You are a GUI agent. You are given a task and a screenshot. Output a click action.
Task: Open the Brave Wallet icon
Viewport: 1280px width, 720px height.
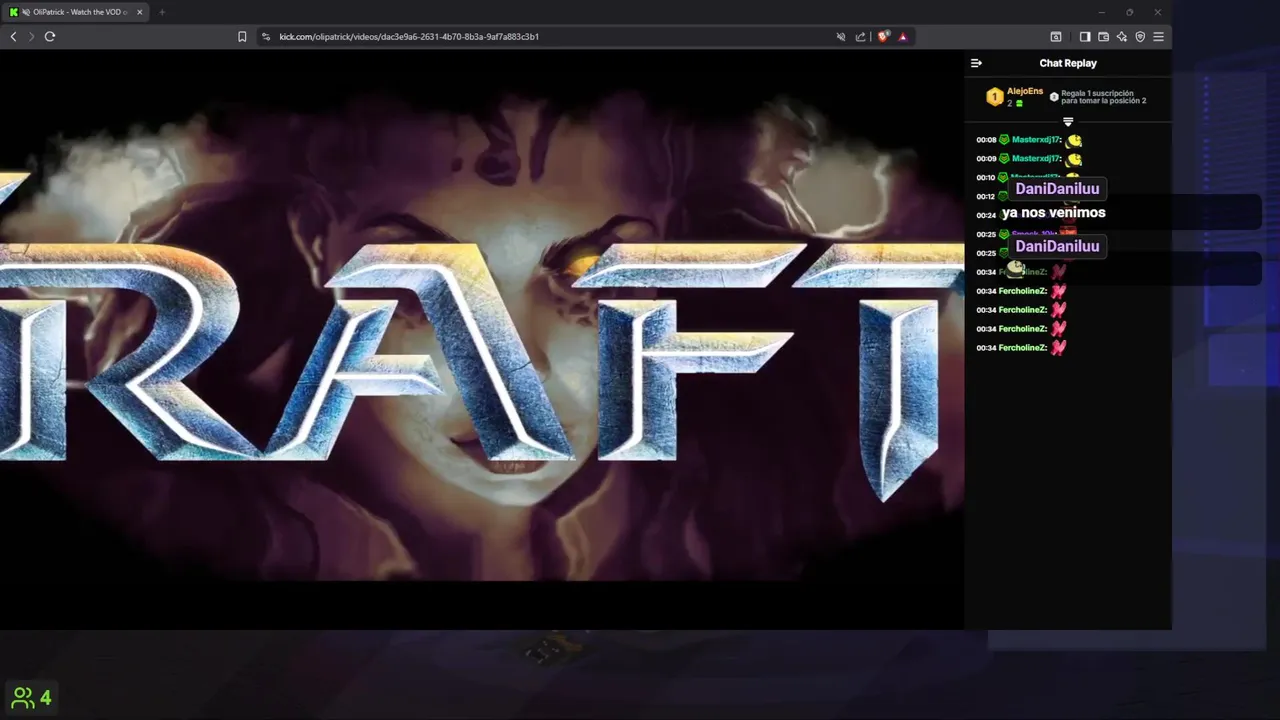(1103, 36)
